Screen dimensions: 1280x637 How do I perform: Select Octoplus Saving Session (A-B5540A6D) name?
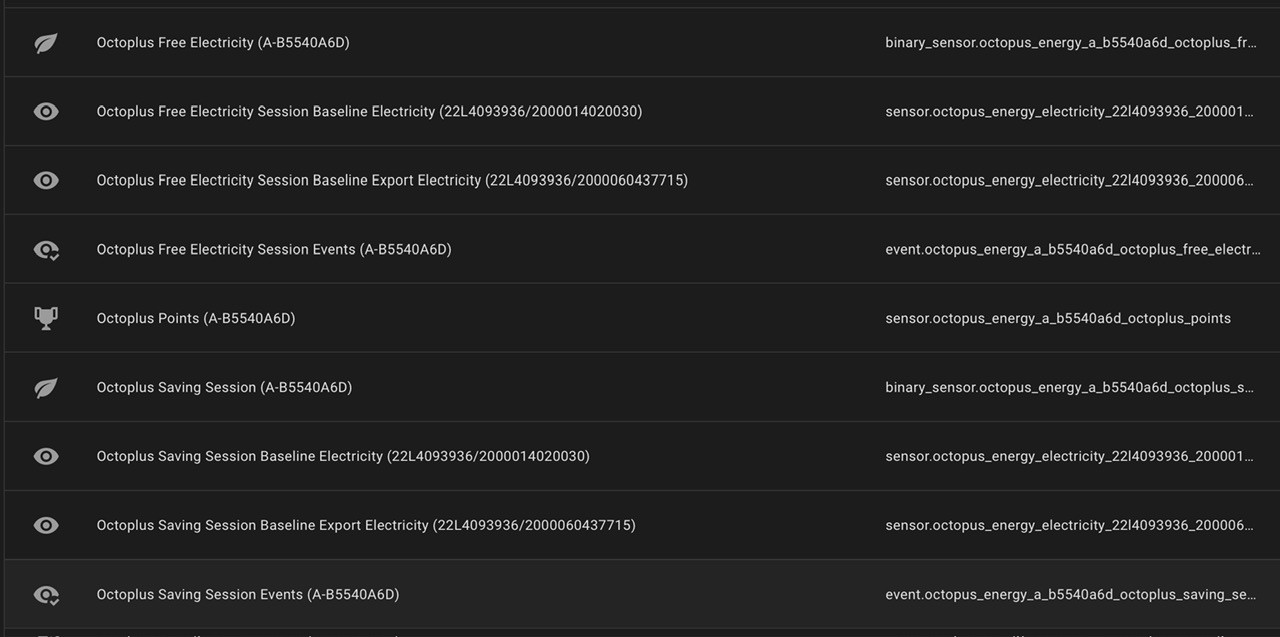[x=224, y=388]
